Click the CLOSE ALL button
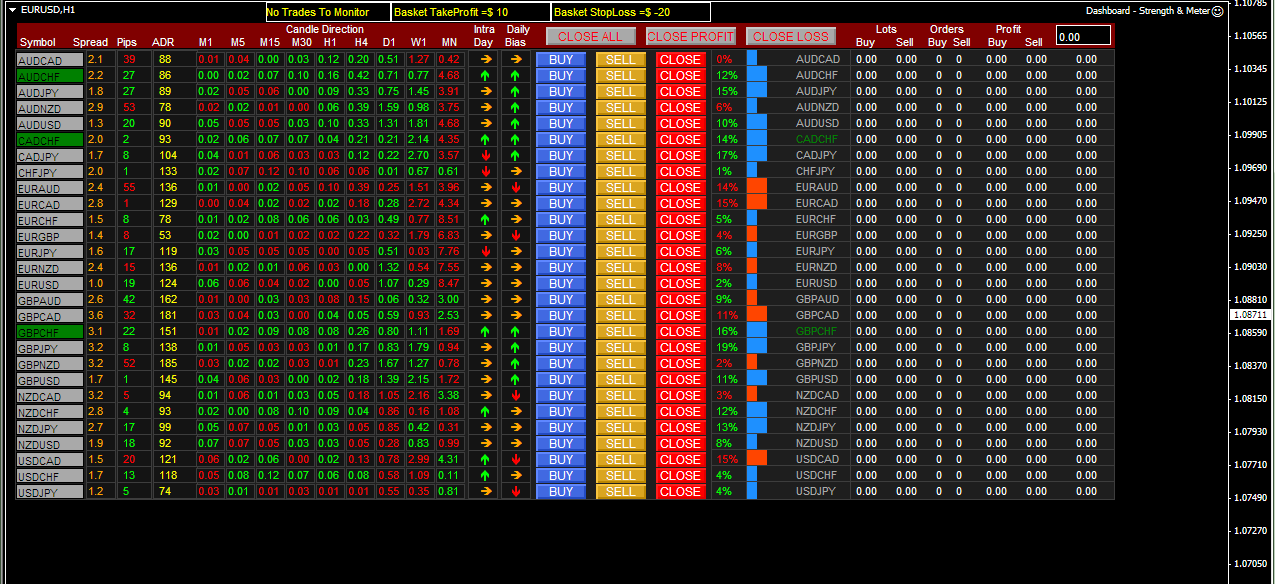Screen dimensions: 1275x584 pyautogui.click(x=590, y=36)
